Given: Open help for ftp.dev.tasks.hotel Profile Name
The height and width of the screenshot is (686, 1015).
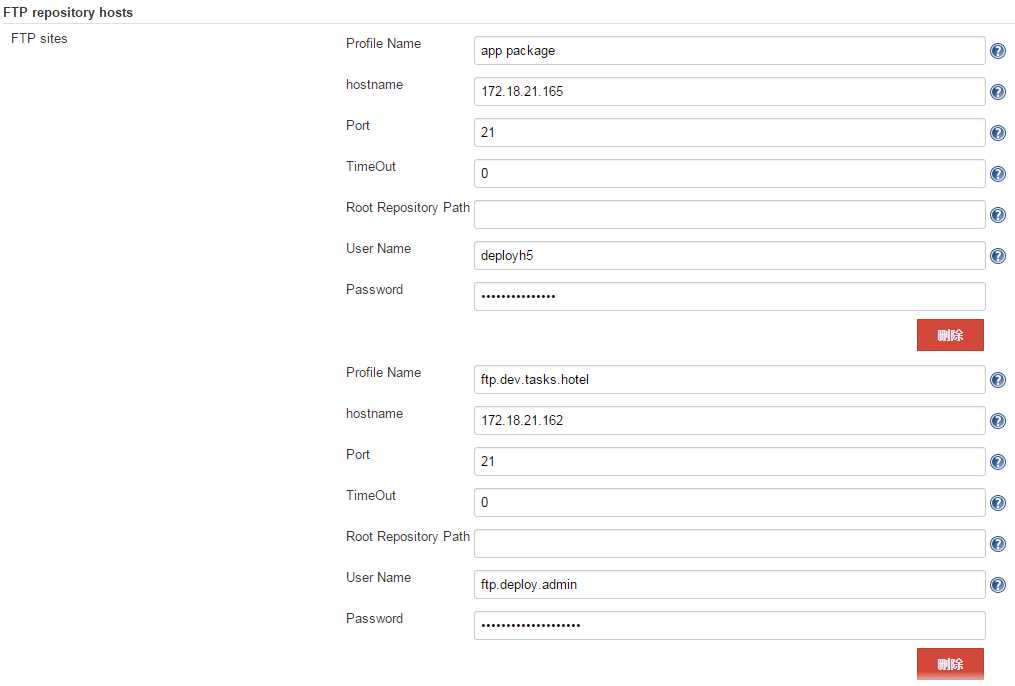Looking at the screenshot, I should pos(997,380).
